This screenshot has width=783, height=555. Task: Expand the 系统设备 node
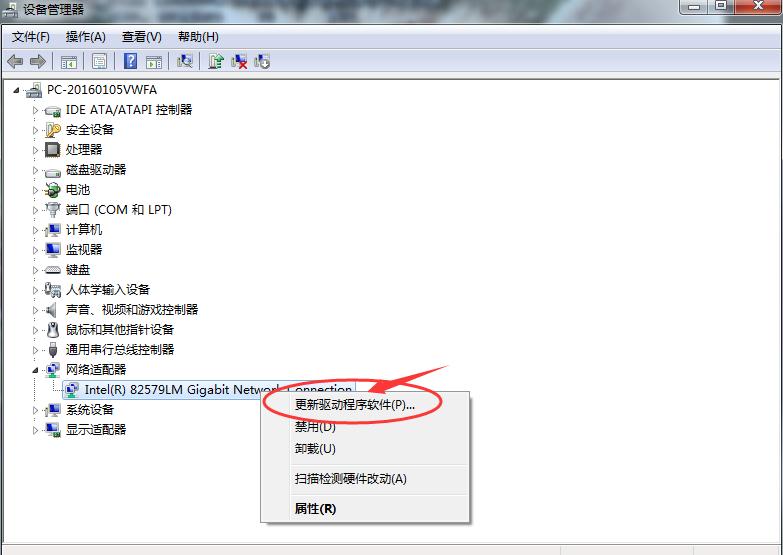[35, 410]
